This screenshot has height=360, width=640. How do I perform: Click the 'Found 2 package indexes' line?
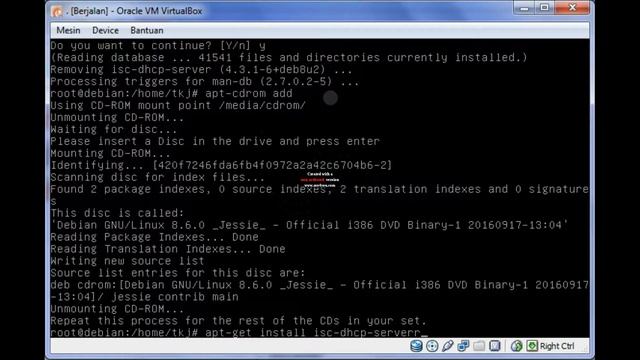(x=319, y=189)
